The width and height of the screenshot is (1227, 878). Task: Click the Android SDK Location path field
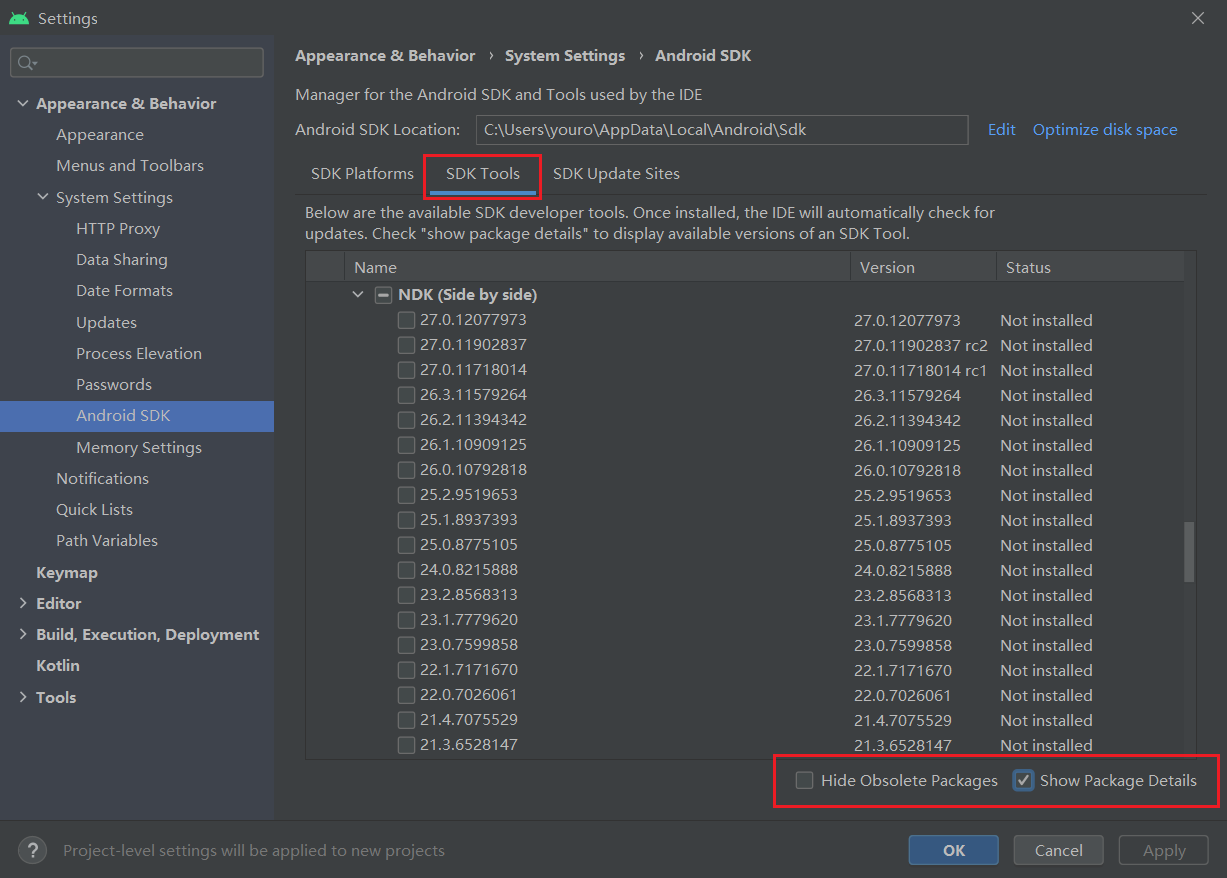coord(722,130)
